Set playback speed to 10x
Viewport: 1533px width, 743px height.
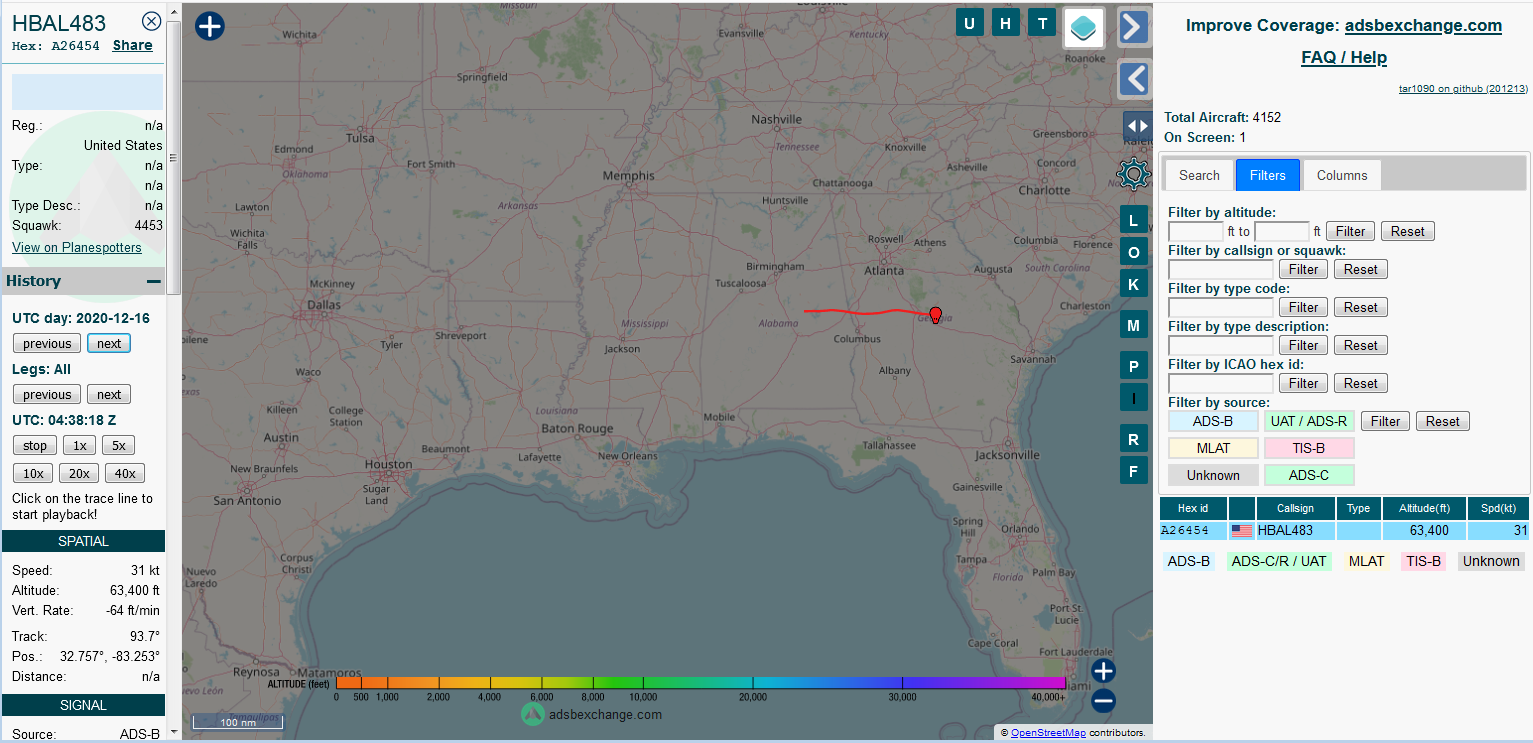click(33, 473)
